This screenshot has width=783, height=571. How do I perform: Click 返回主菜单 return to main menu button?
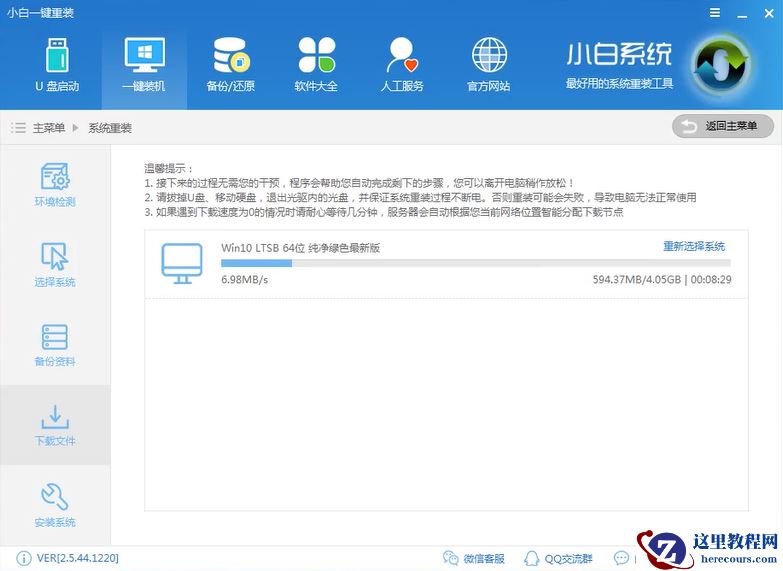723,126
